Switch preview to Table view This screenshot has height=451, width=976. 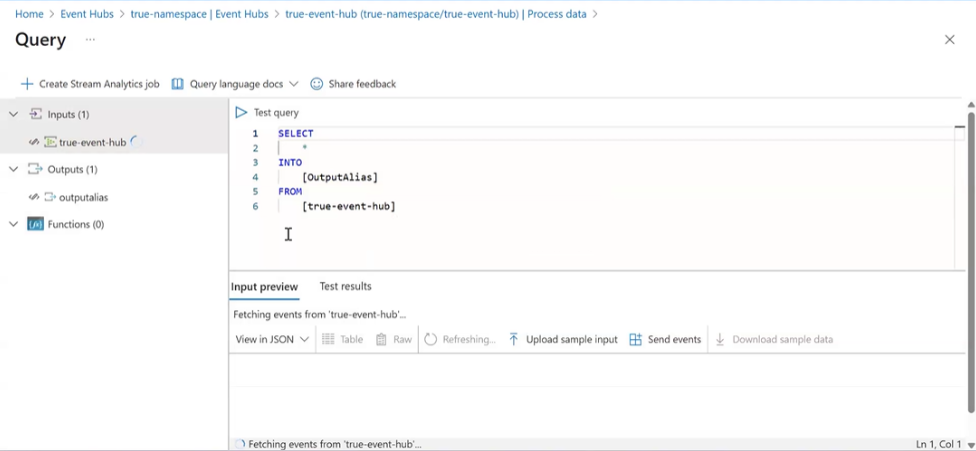341,340
